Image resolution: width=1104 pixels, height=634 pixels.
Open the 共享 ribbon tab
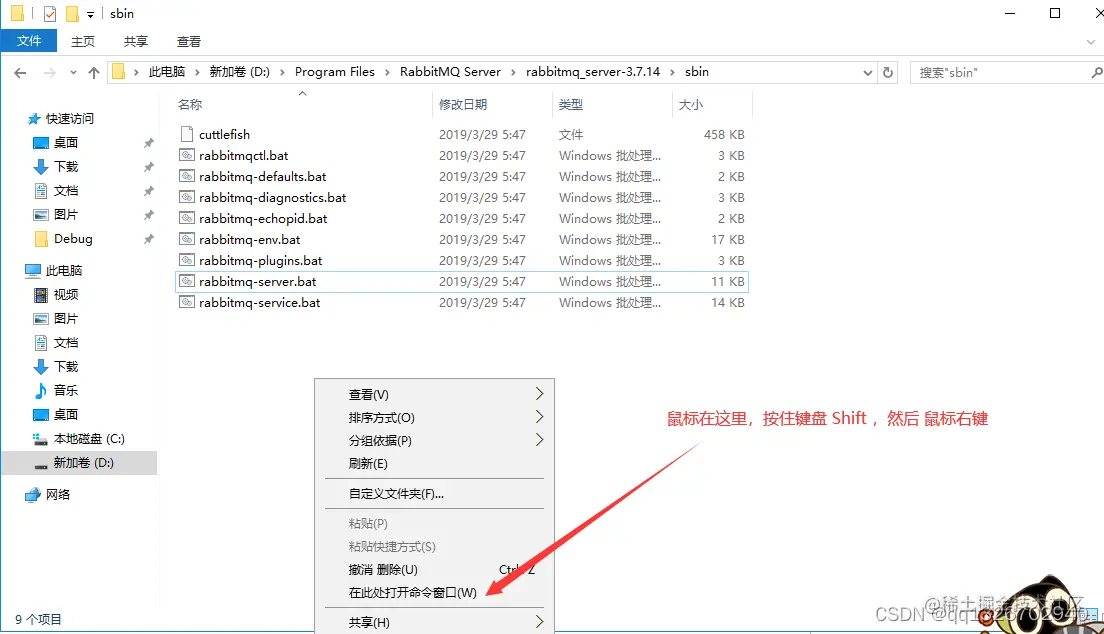(x=135, y=42)
